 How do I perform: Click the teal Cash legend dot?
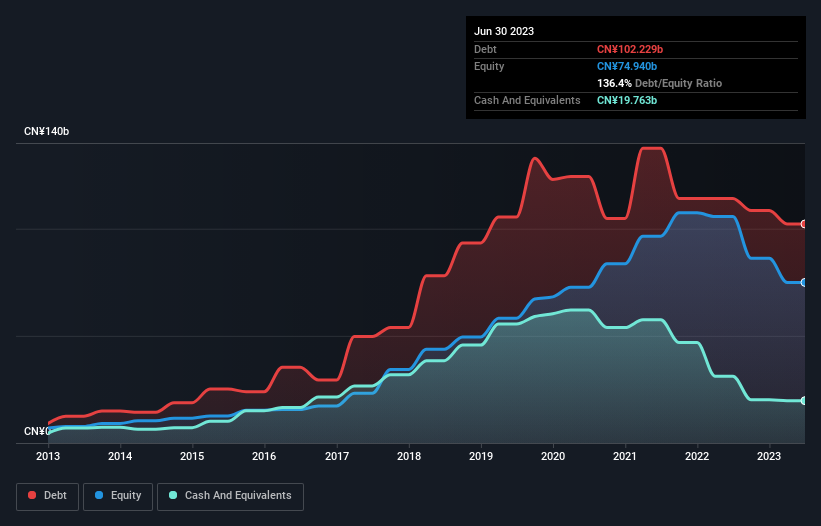(173, 495)
